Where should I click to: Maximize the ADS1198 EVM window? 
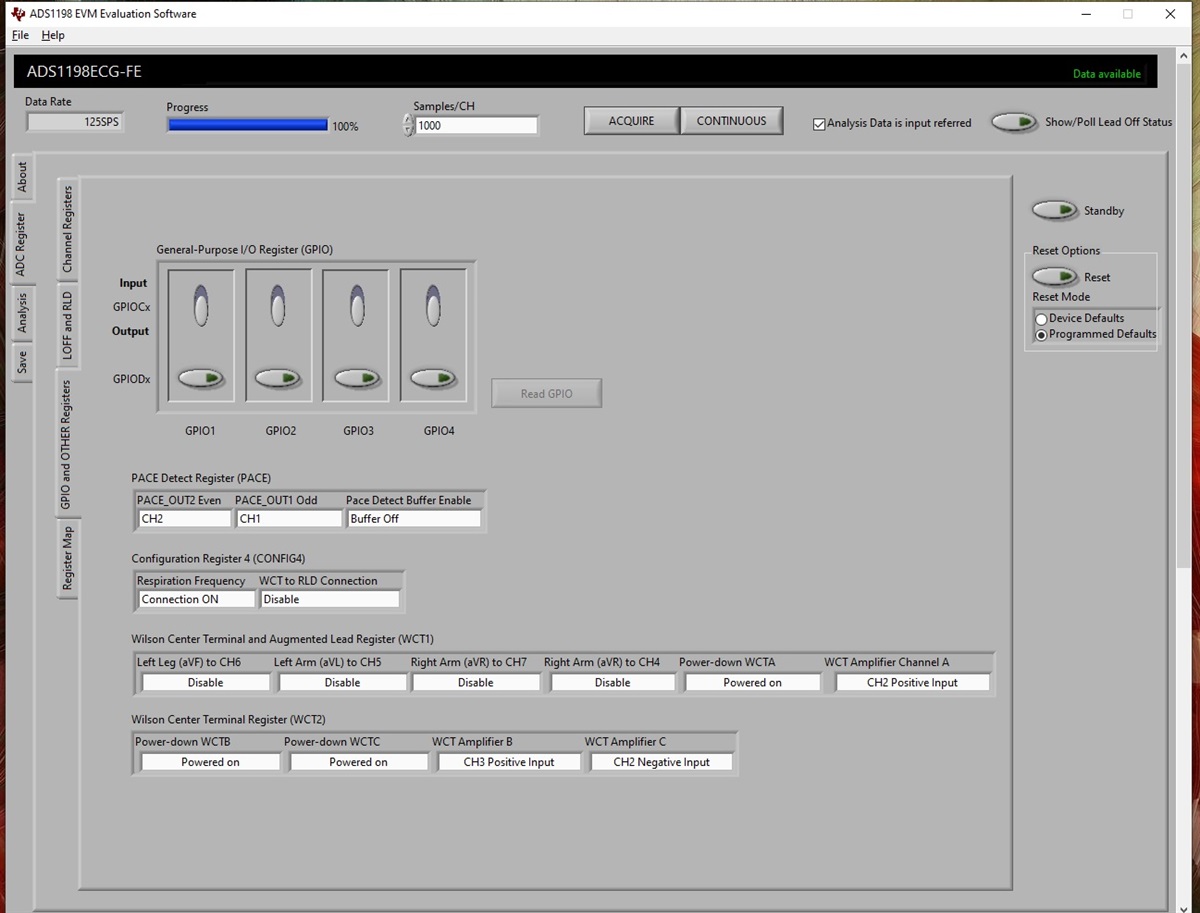pyautogui.click(x=1128, y=14)
